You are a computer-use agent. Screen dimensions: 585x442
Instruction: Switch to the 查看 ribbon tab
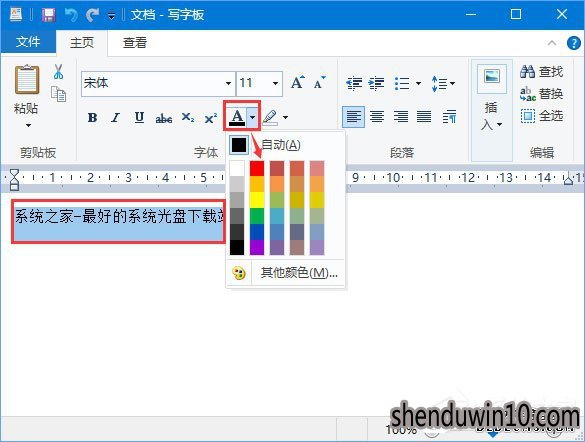pos(135,43)
